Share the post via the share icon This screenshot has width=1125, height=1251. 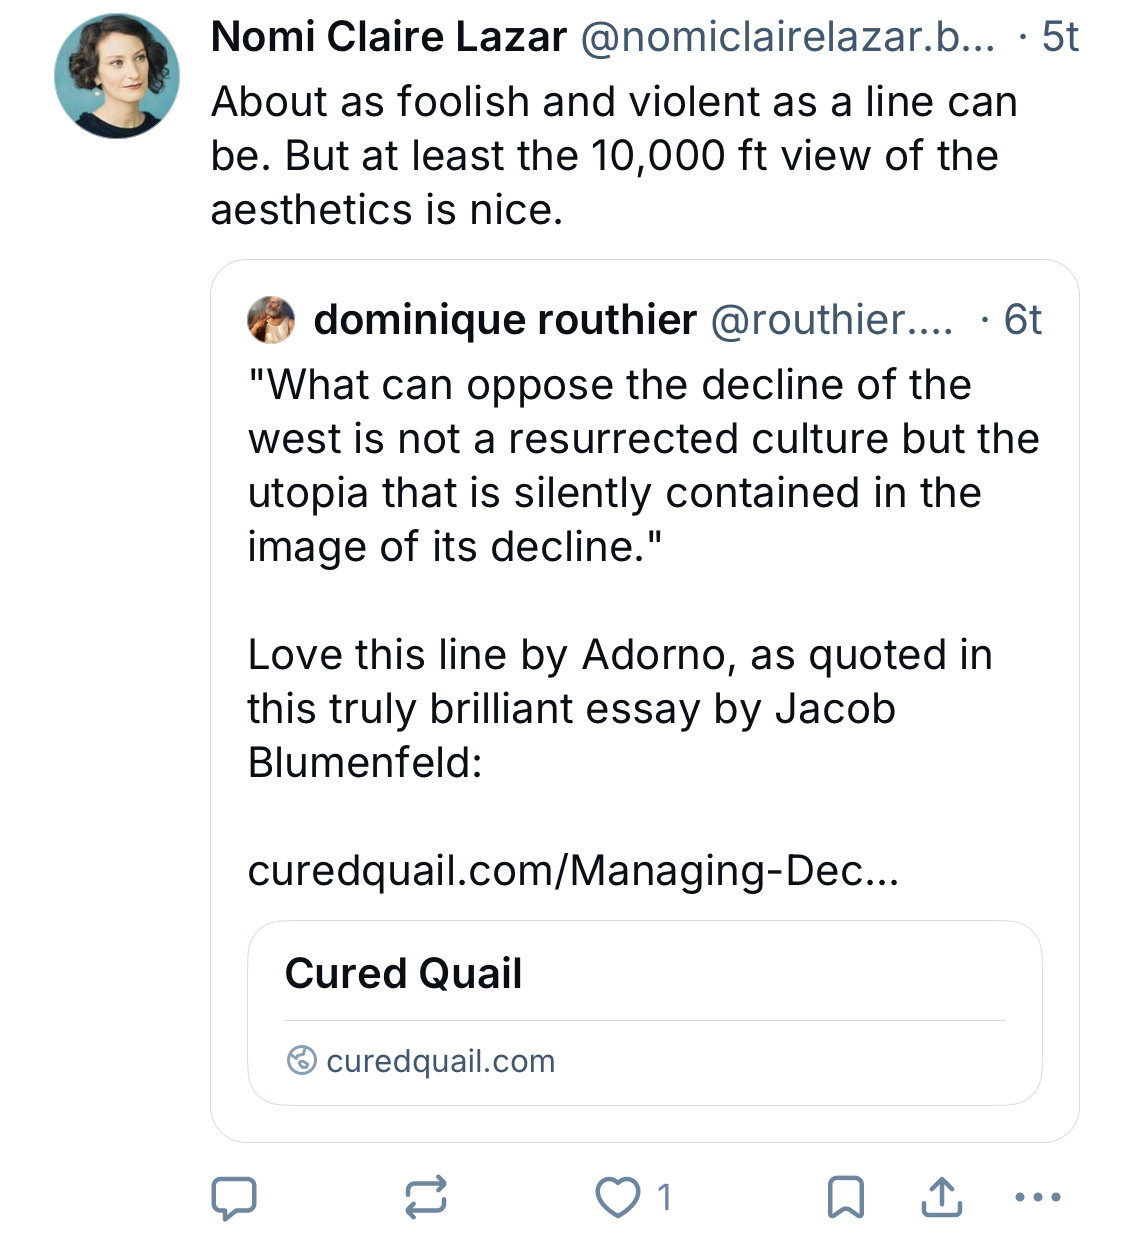pyautogui.click(x=941, y=1197)
